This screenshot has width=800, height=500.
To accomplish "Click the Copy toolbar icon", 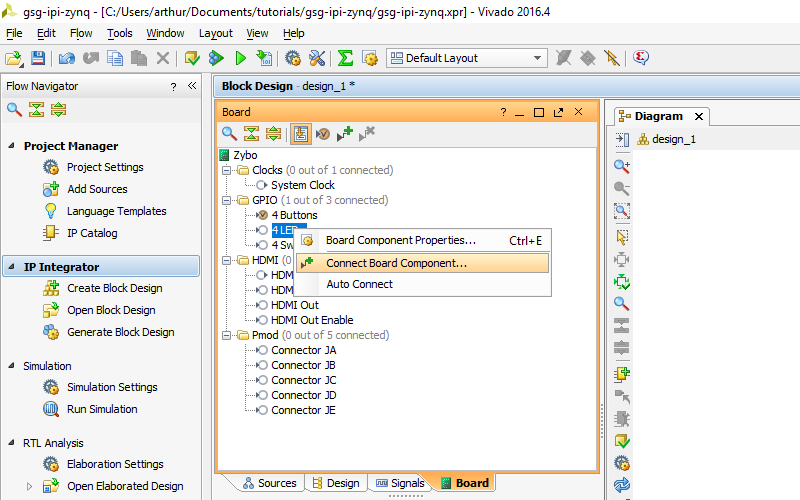I will tap(115, 58).
